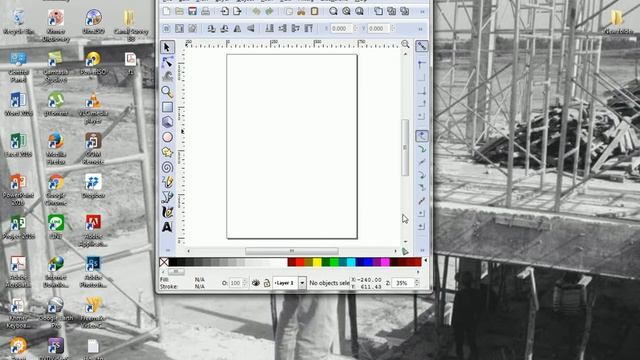The height and width of the screenshot is (360, 640).
Task: Click Zoom to fit page icon
Action: click(x=359, y=11)
